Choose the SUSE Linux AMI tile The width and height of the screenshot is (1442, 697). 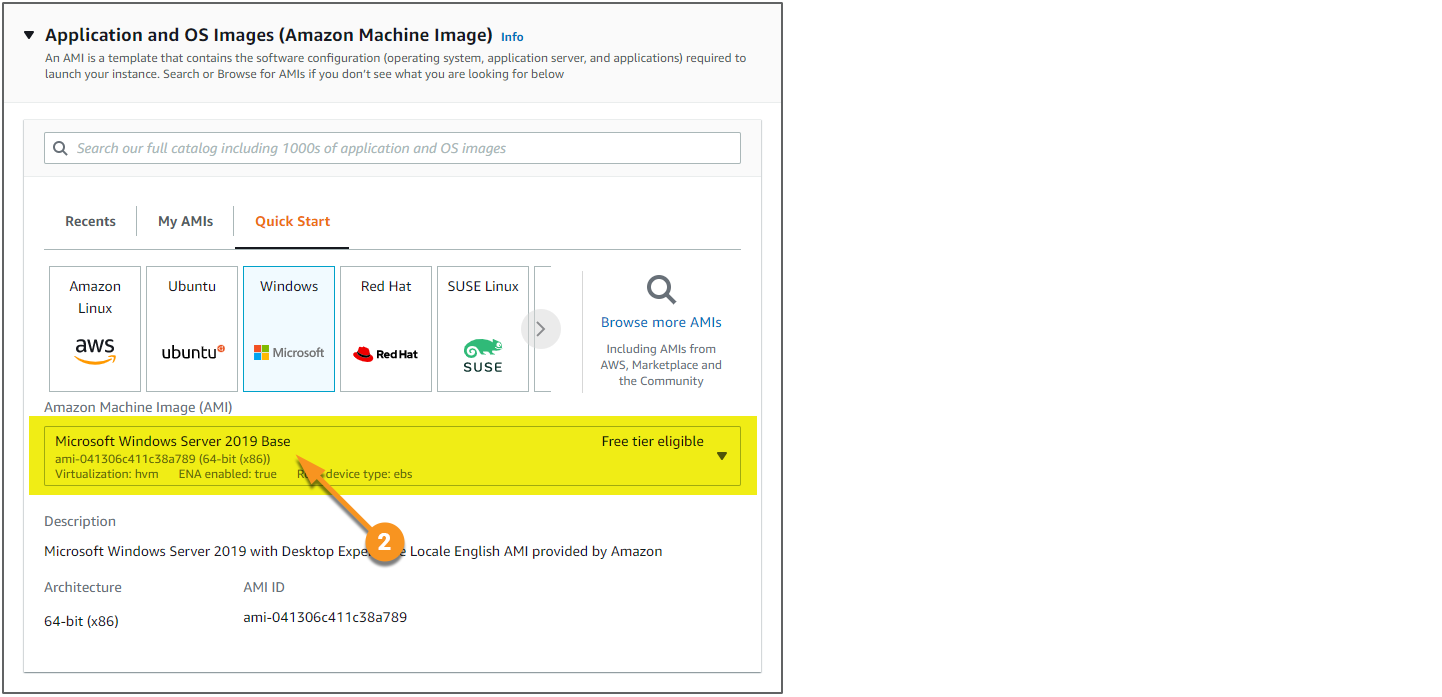[483, 329]
